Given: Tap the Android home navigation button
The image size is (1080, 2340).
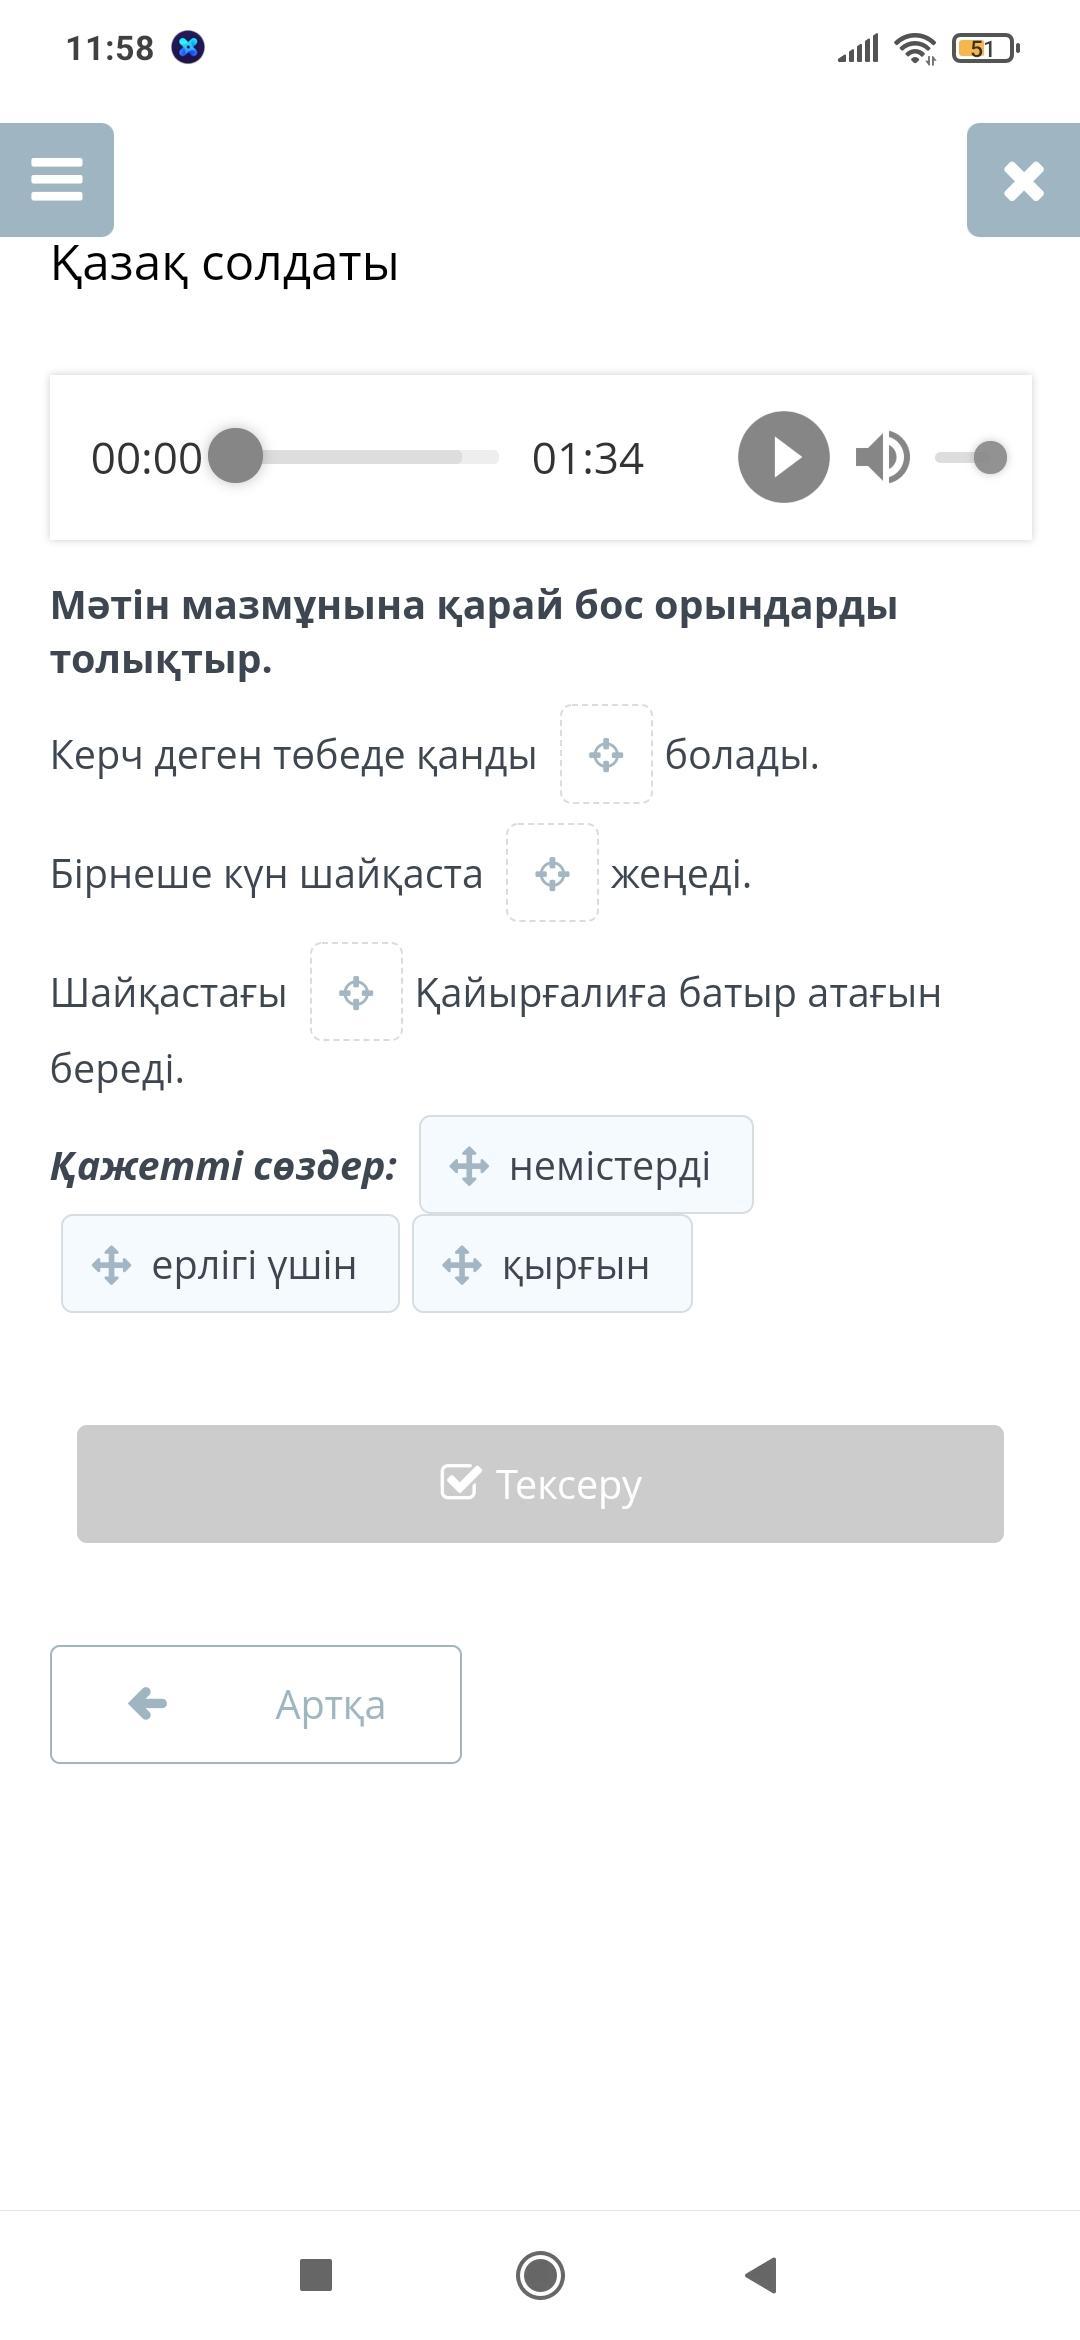Looking at the screenshot, I should point(540,2275).
